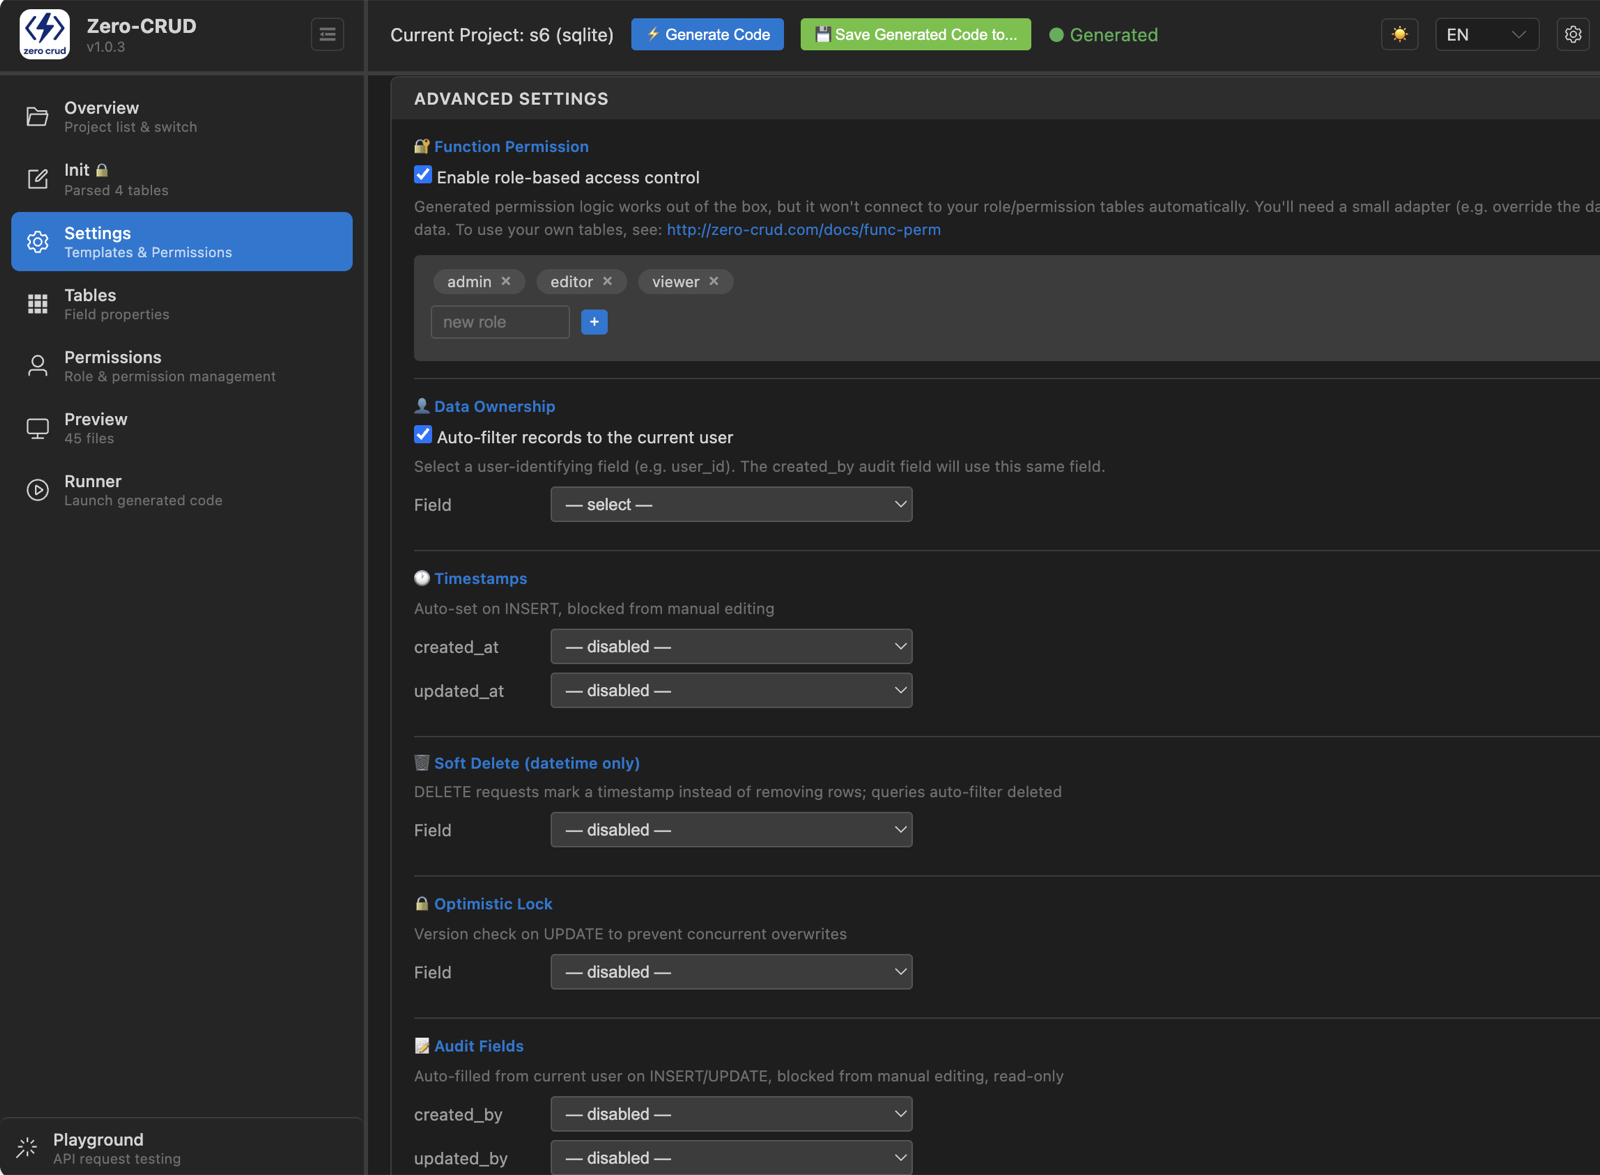Open the Data Ownership Field dropdown

[x=731, y=504]
